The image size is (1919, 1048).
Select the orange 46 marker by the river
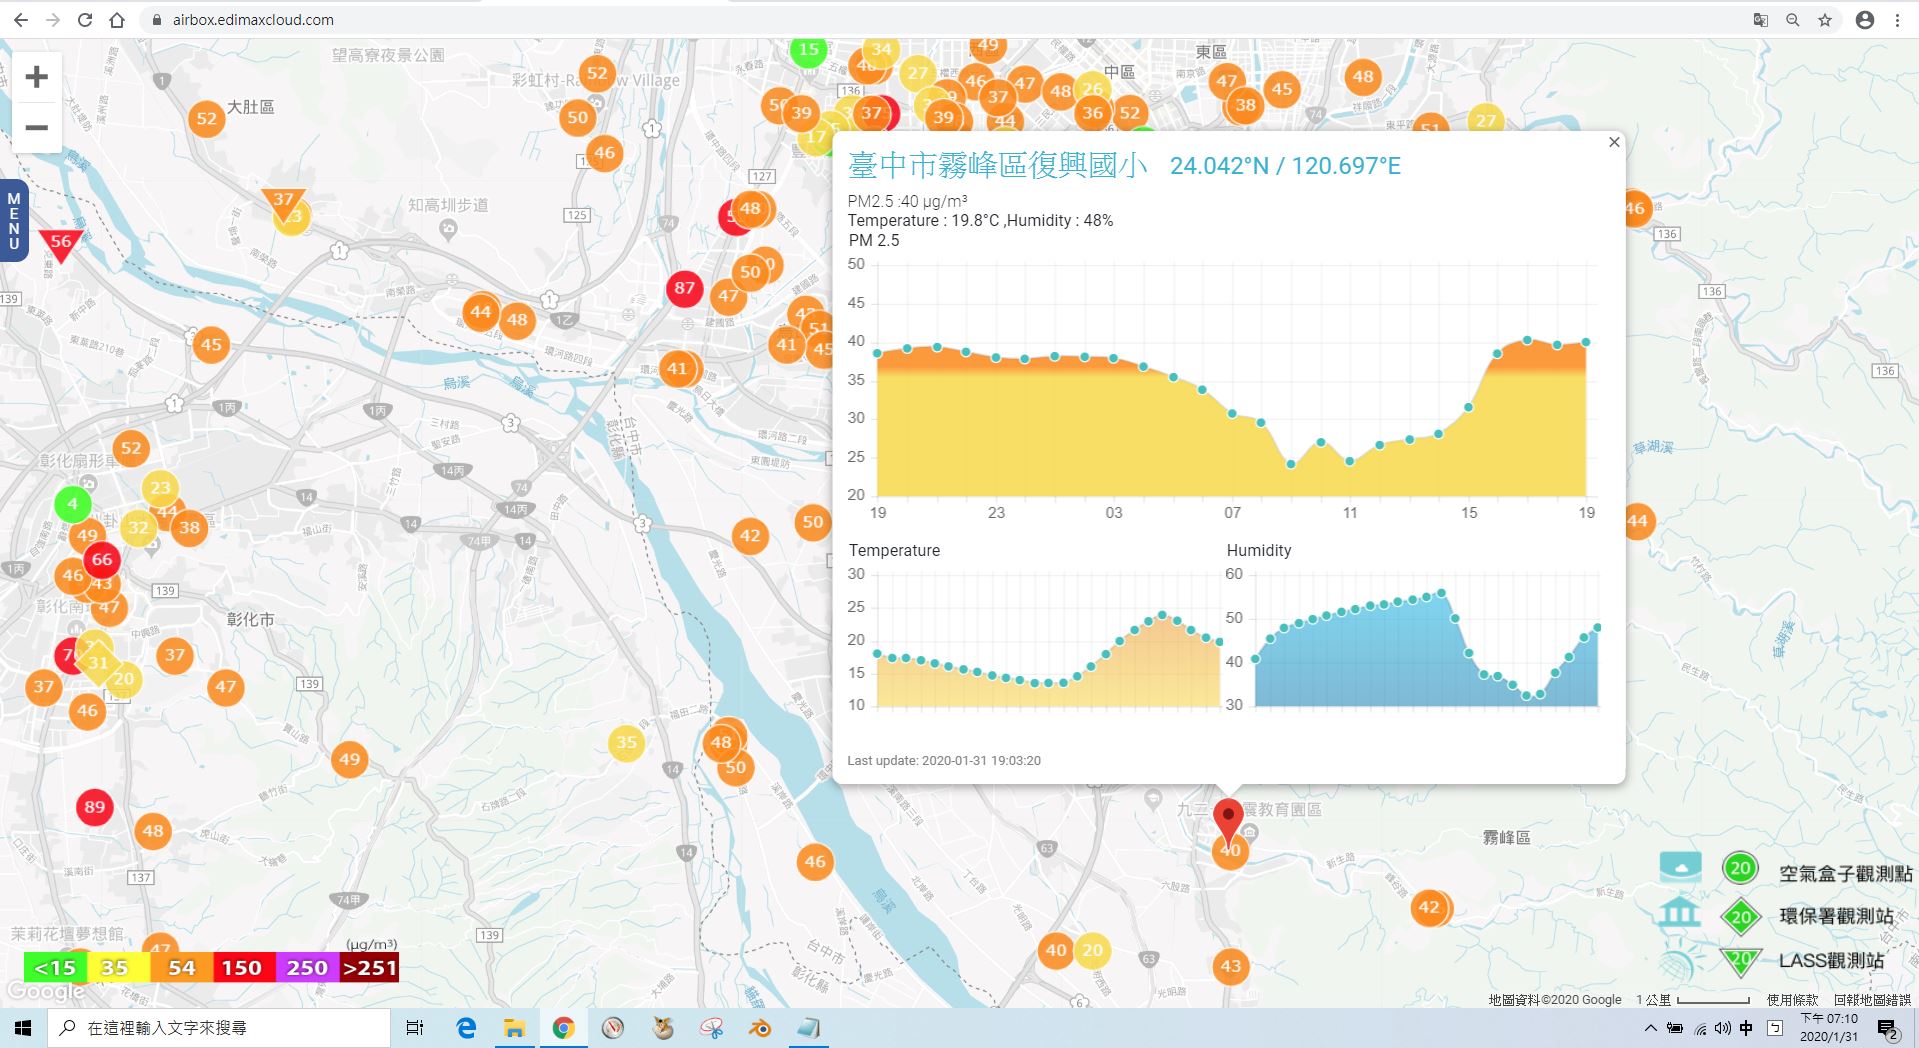[x=815, y=861]
